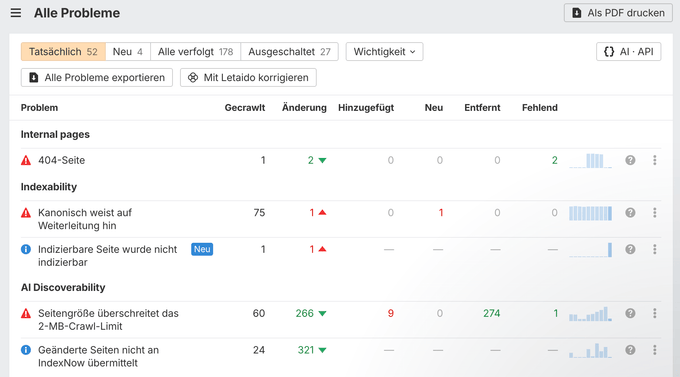Open the Seitengröße überschreitet 2-MB-Crawl-Limit issue

coord(108,320)
